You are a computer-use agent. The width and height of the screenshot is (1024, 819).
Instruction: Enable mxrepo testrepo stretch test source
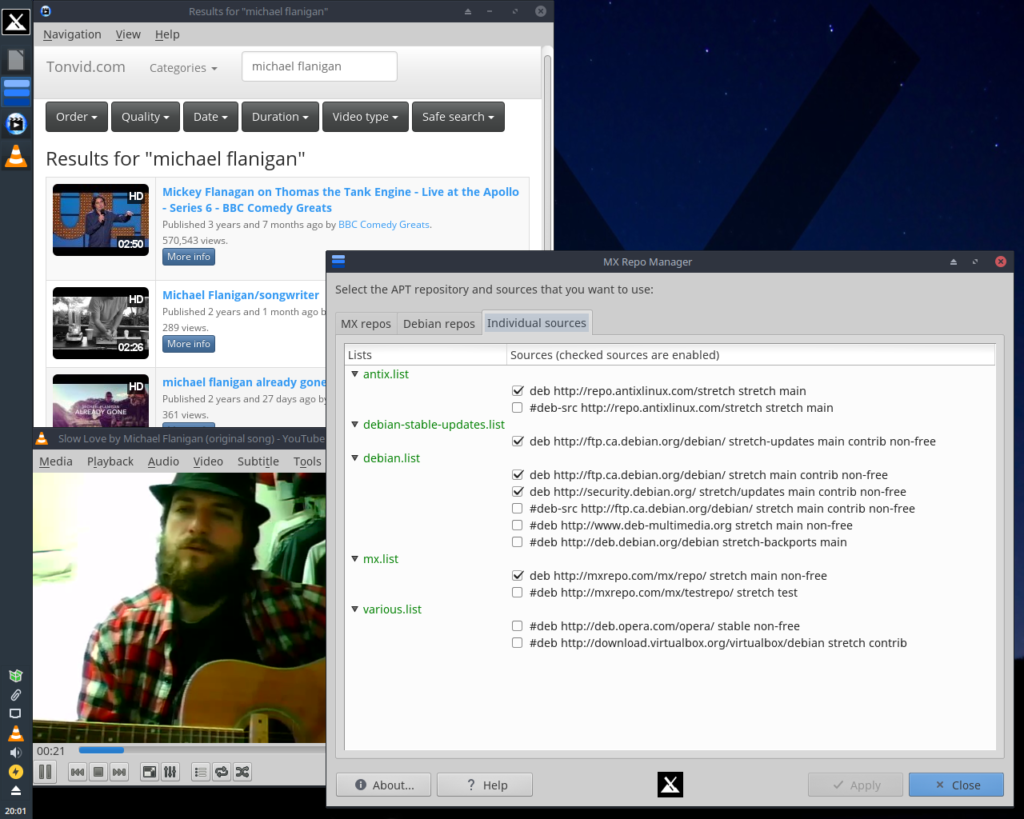pyautogui.click(x=517, y=592)
